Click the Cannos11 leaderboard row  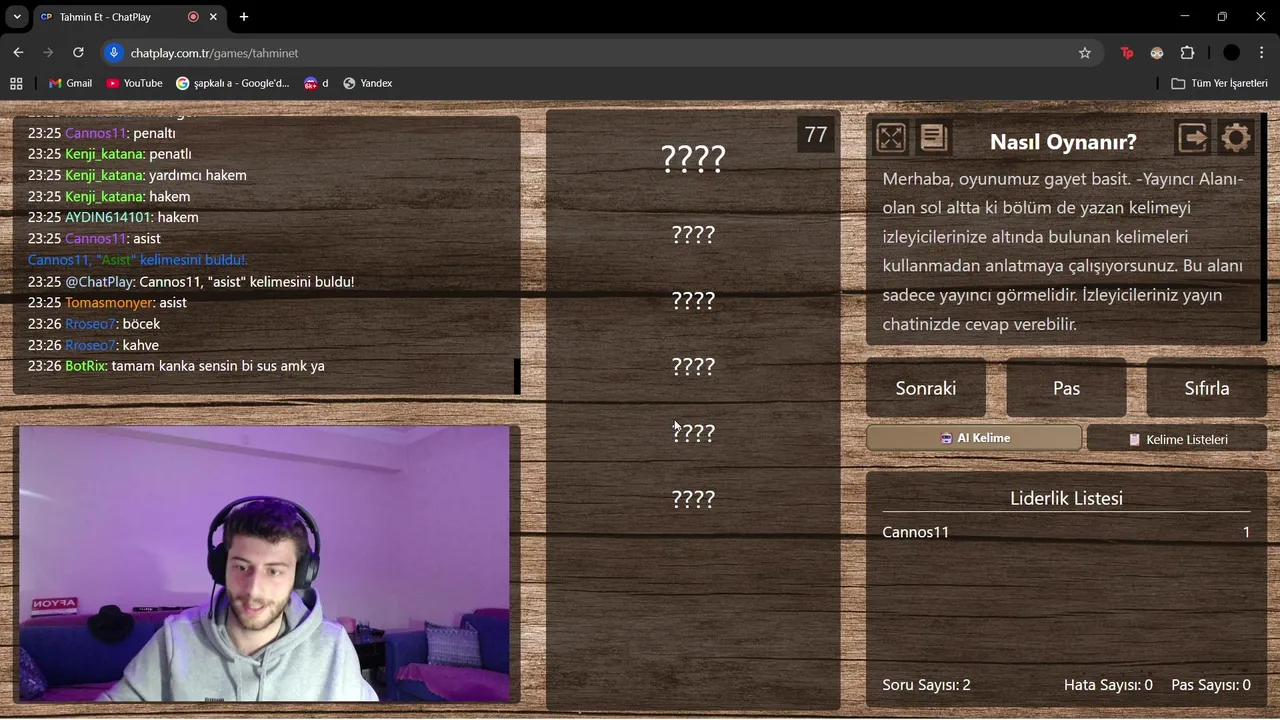(1066, 532)
